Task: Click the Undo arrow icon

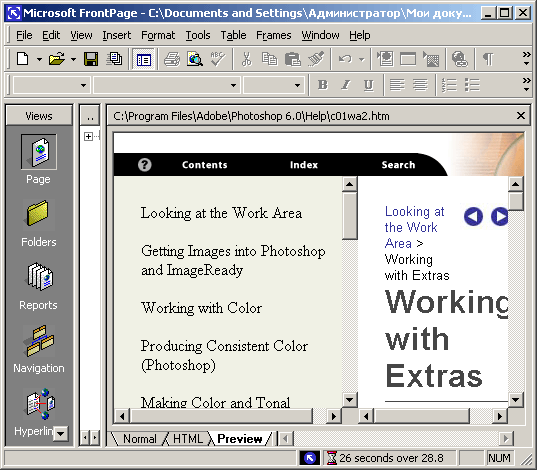Action: pyautogui.click(x=345, y=60)
